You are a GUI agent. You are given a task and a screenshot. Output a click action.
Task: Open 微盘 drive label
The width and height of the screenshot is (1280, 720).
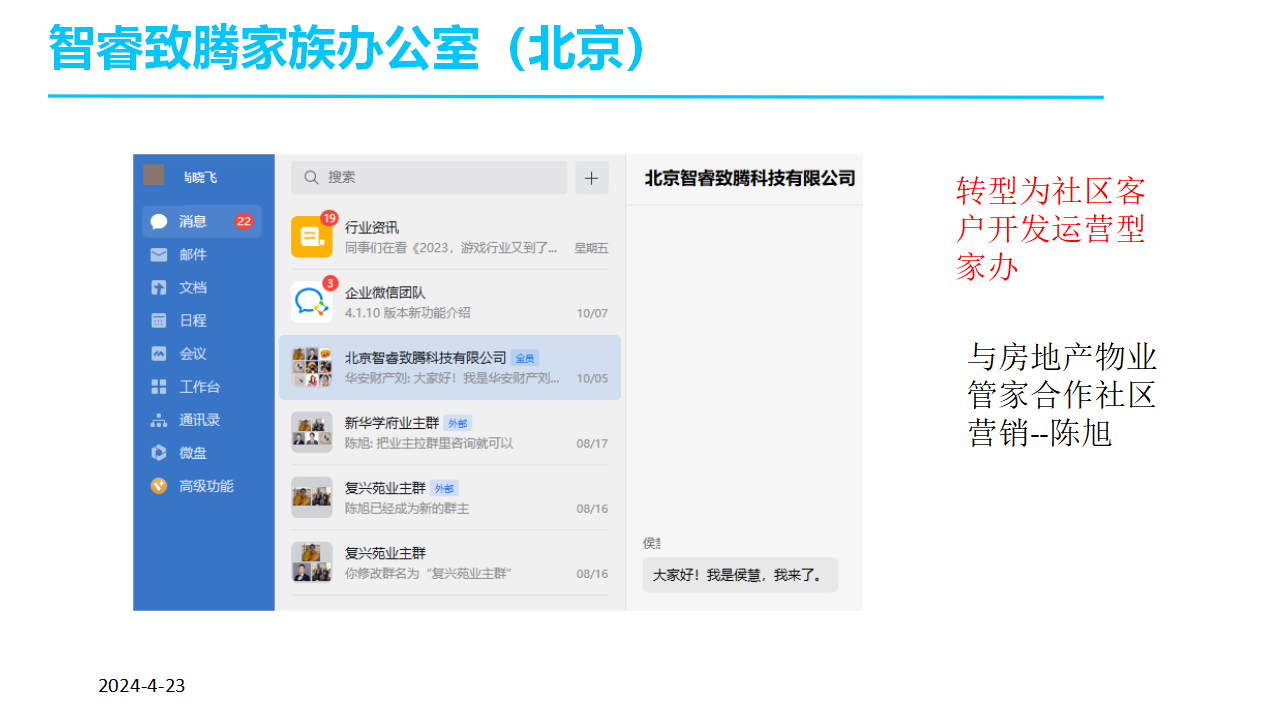click(x=193, y=453)
